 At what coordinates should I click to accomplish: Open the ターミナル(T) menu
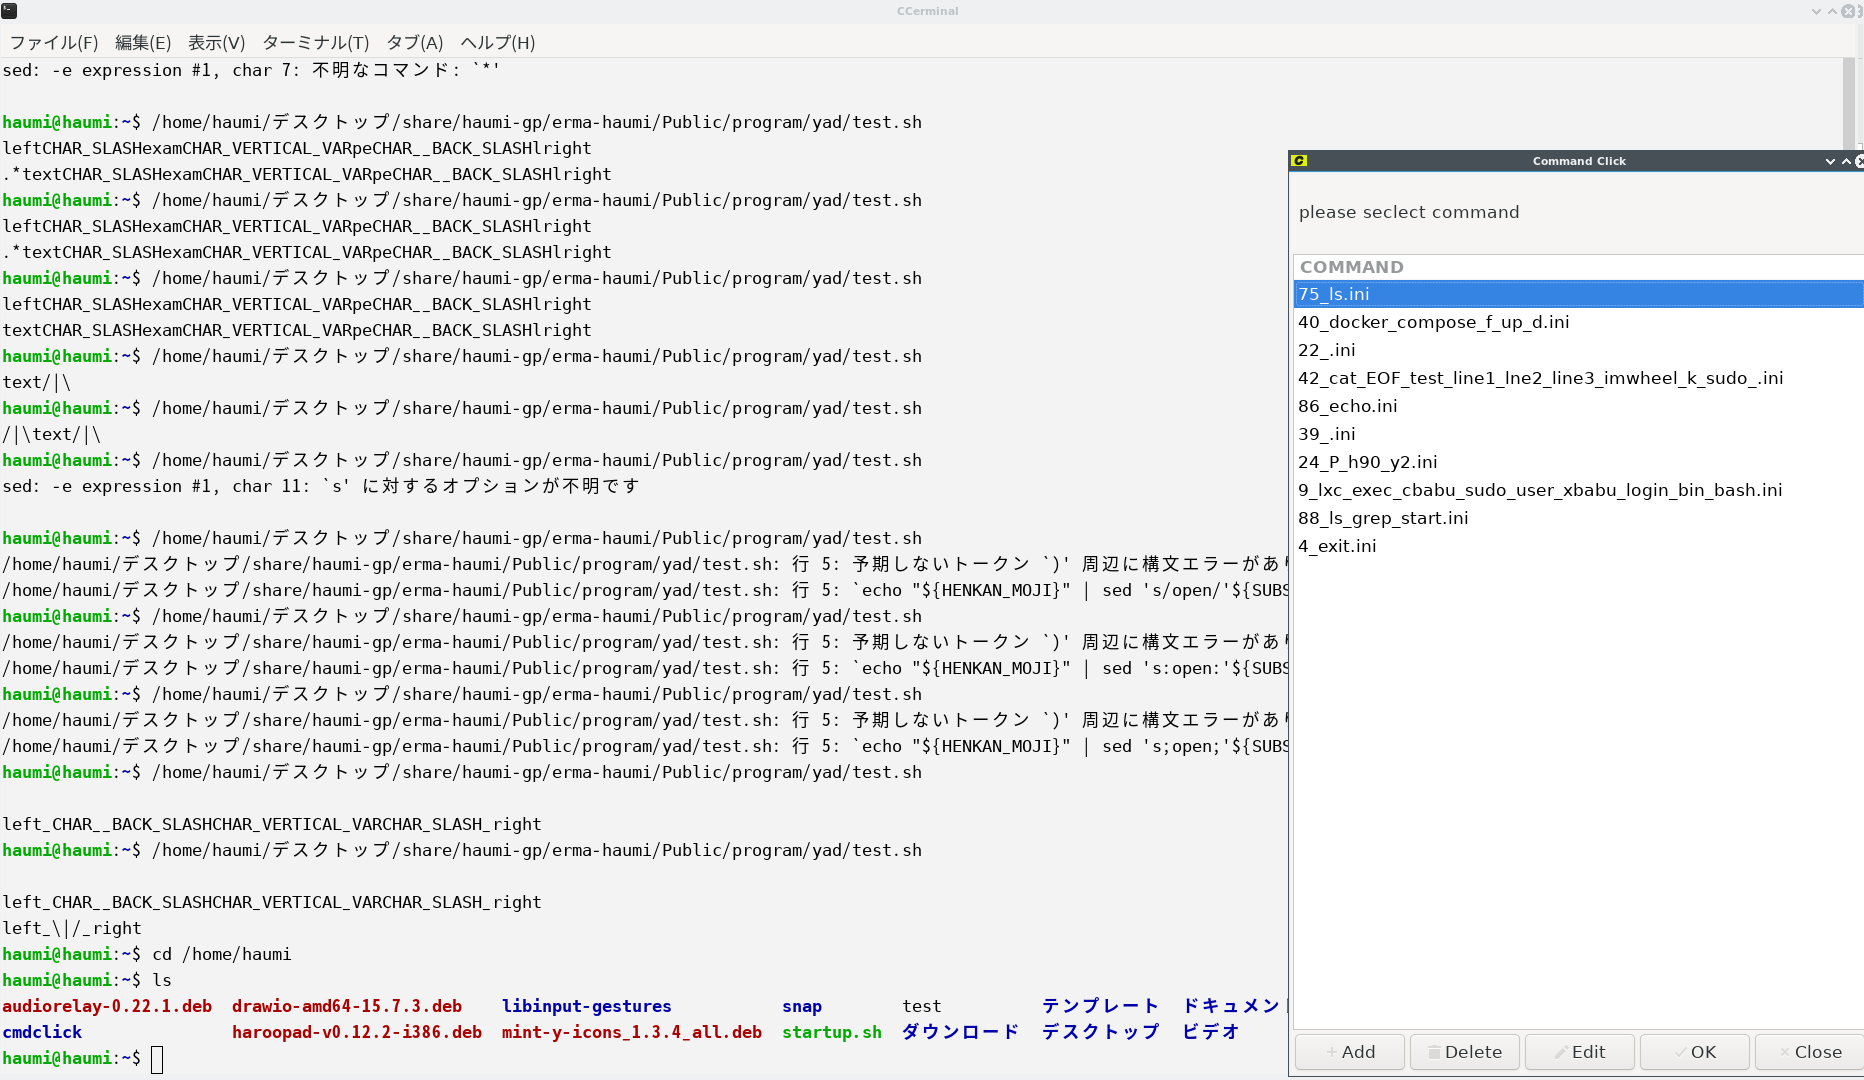click(315, 43)
